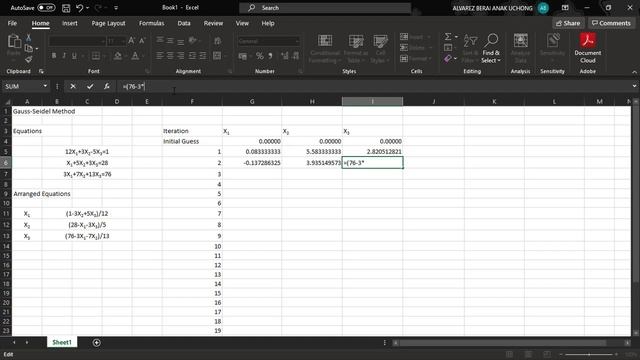Open the Name Box dropdown showing SUM
Viewport: 640px width, 360px height.
point(45,86)
